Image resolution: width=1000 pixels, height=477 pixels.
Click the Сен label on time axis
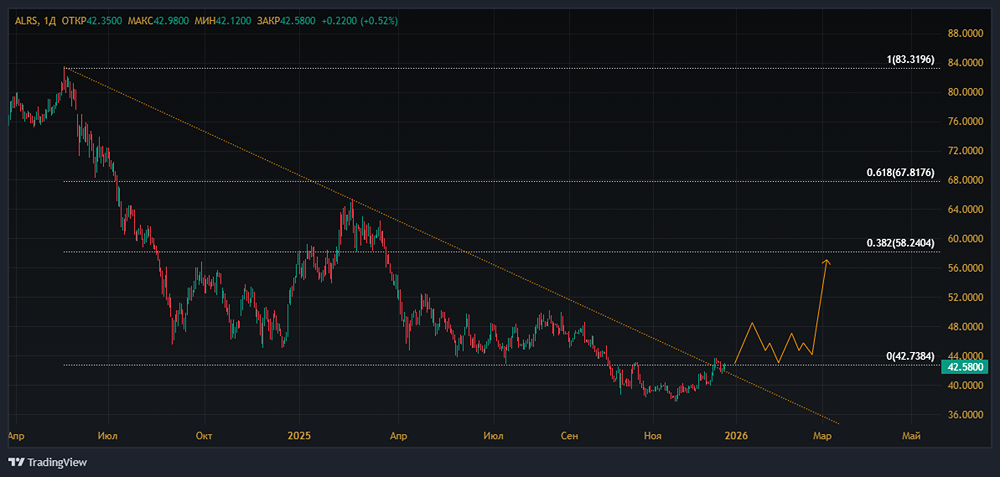coord(569,437)
